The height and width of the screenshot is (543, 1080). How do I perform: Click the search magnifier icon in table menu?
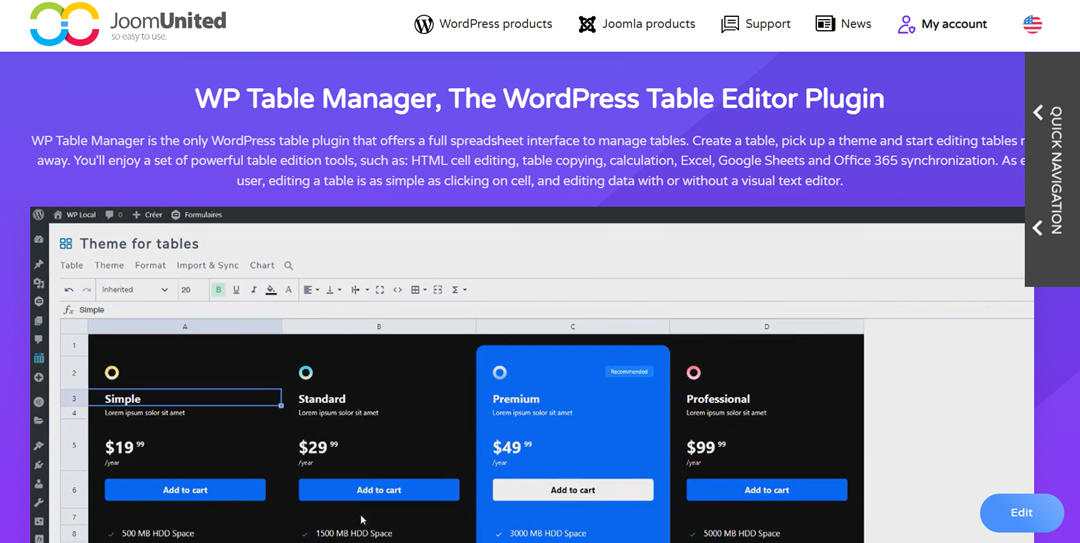(x=289, y=266)
